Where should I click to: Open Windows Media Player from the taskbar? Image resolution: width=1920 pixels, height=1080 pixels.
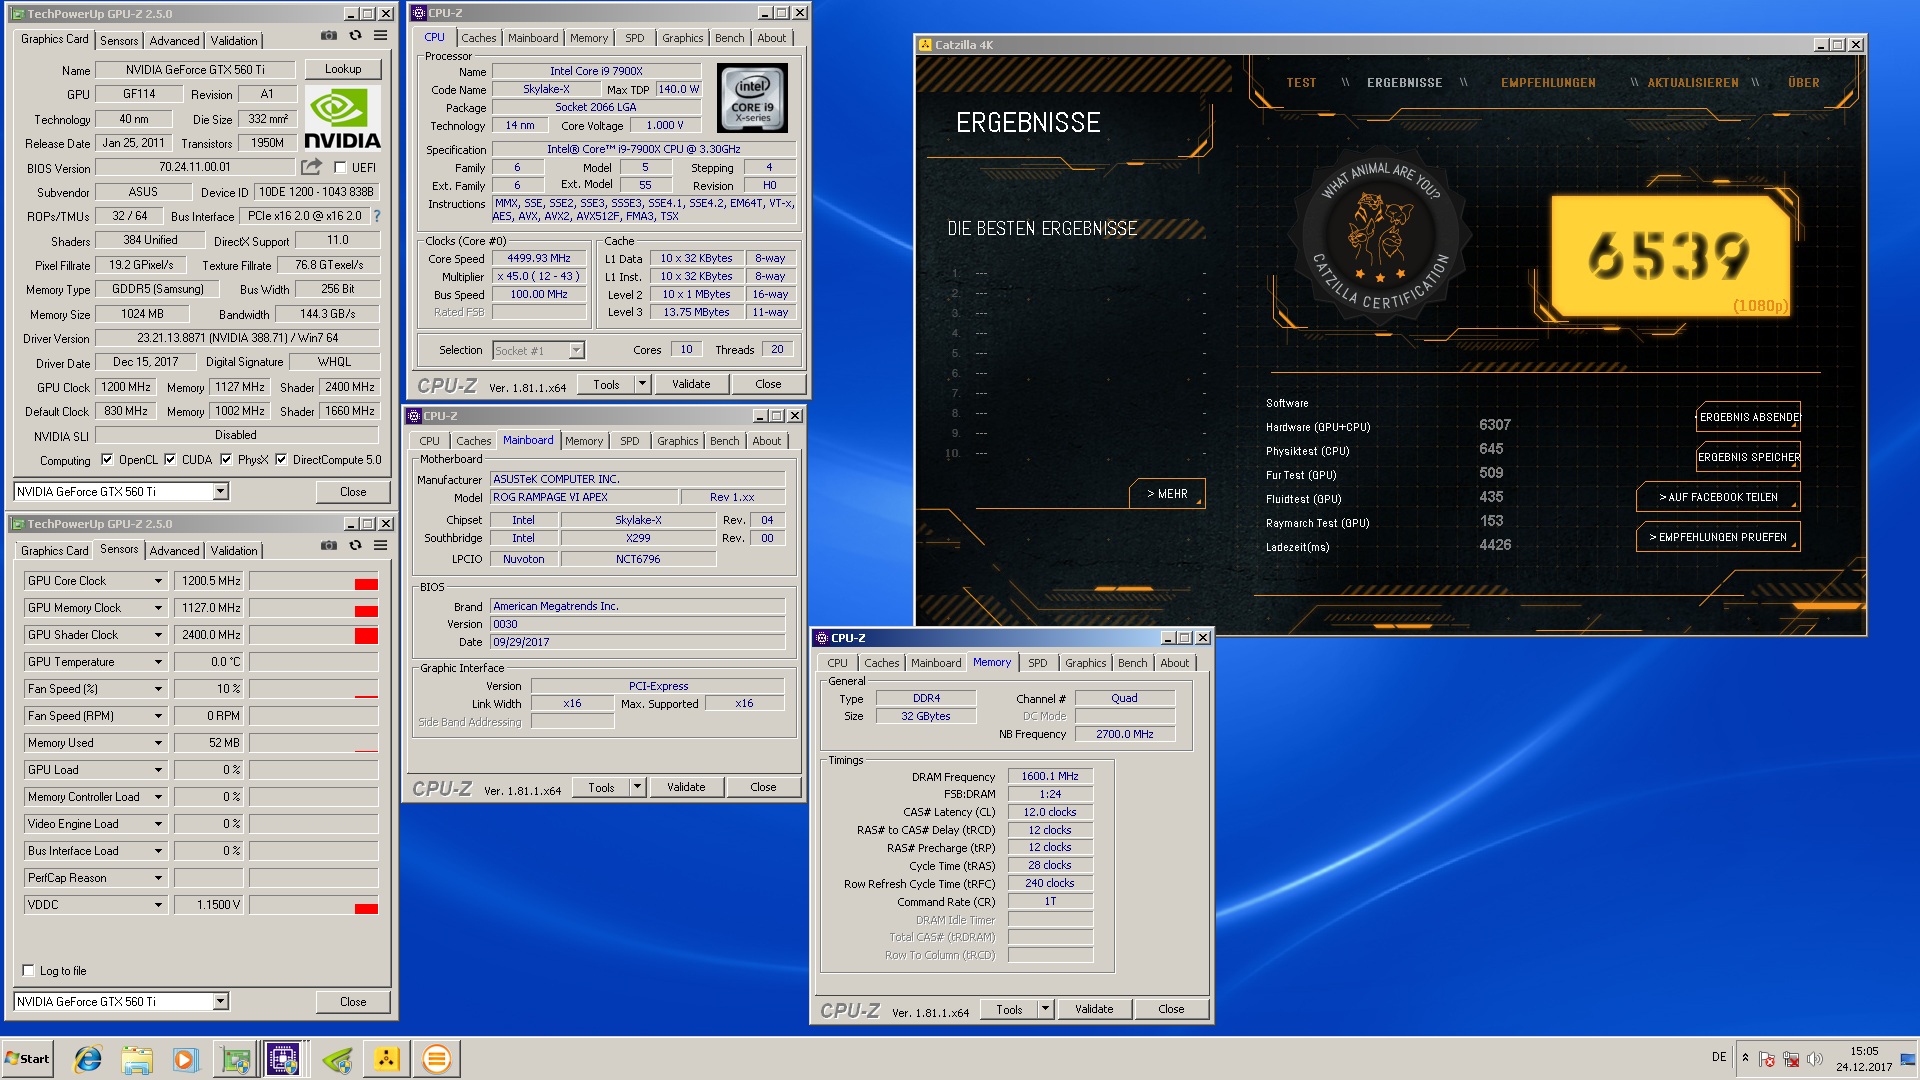tap(185, 1059)
